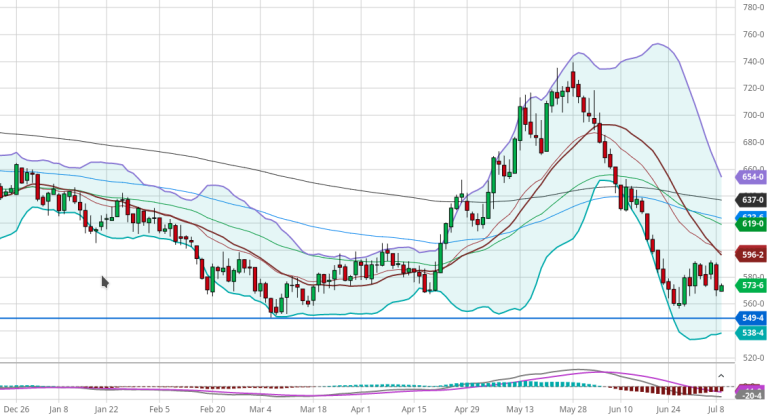Click the Dec 26 date label
This screenshot has height=415, width=768.
tap(15, 409)
